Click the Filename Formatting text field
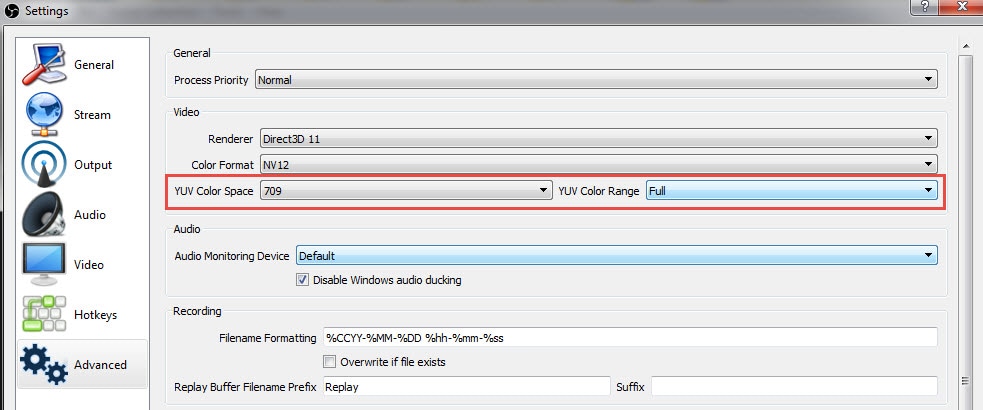Screen dimensions: 983x410 630,338
